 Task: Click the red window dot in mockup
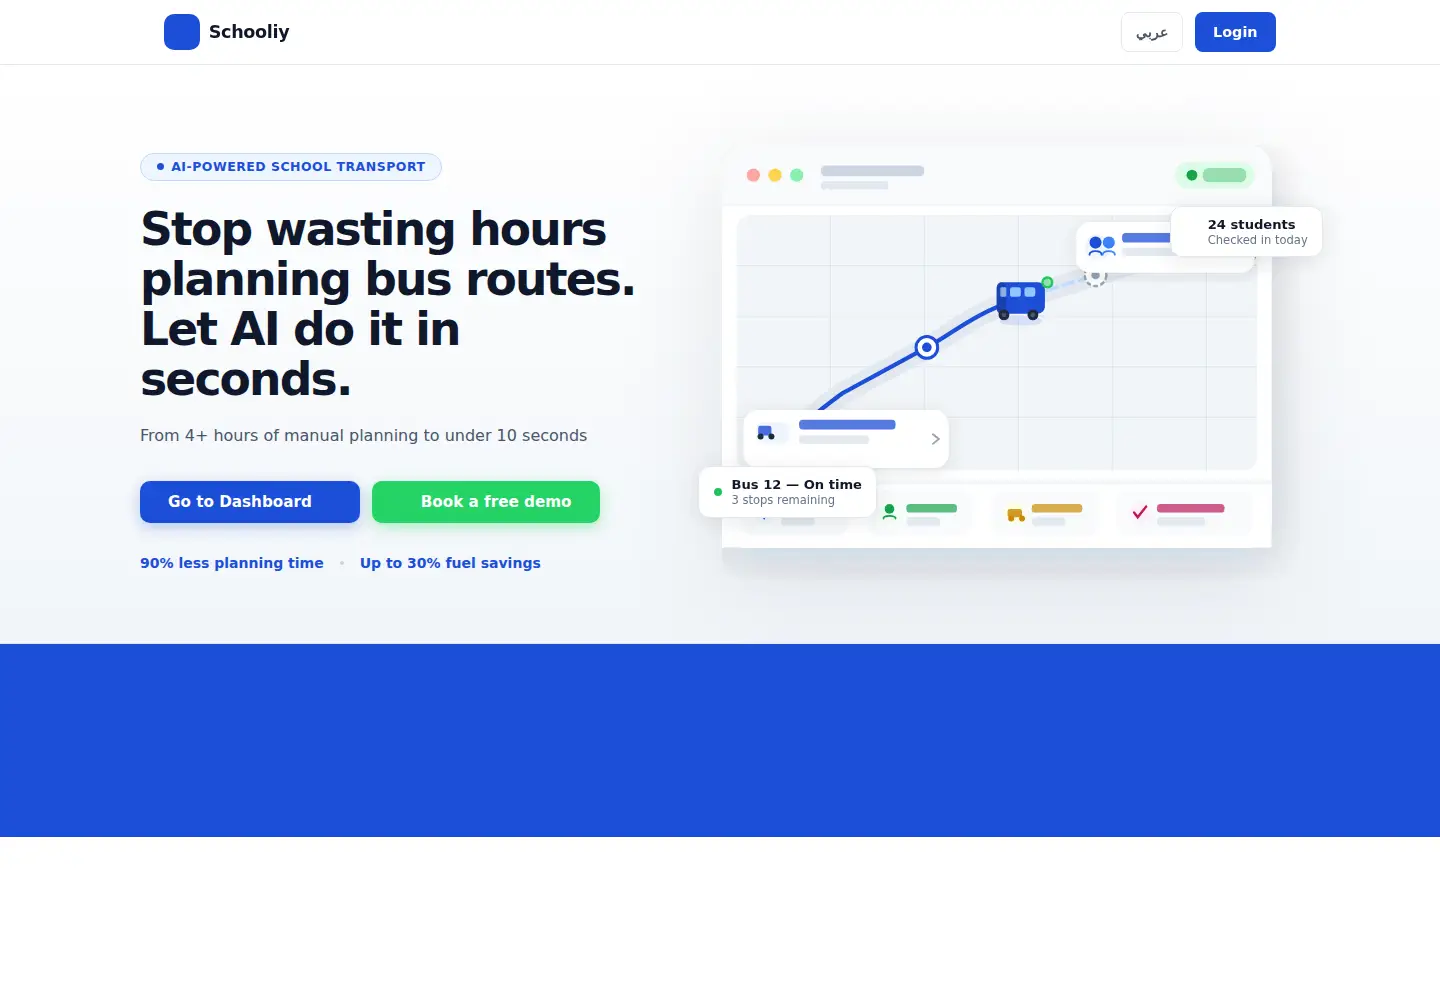(x=753, y=175)
